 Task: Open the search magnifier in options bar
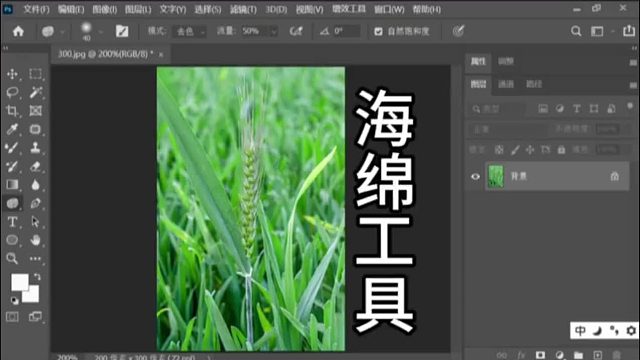[x=576, y=31]
